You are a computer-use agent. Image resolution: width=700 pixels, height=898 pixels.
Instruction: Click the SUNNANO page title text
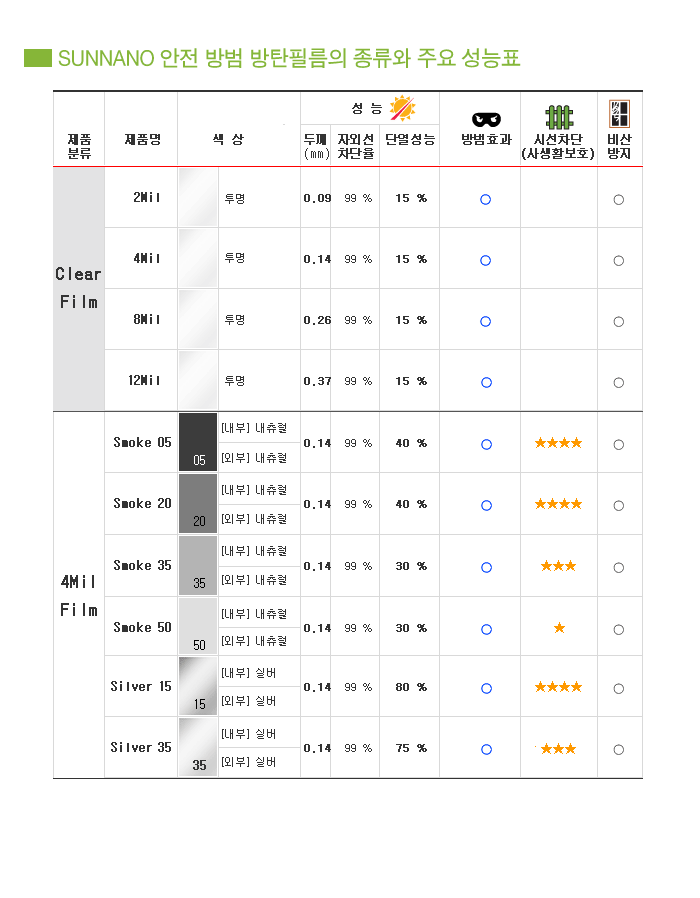click(x=289, y=58)
